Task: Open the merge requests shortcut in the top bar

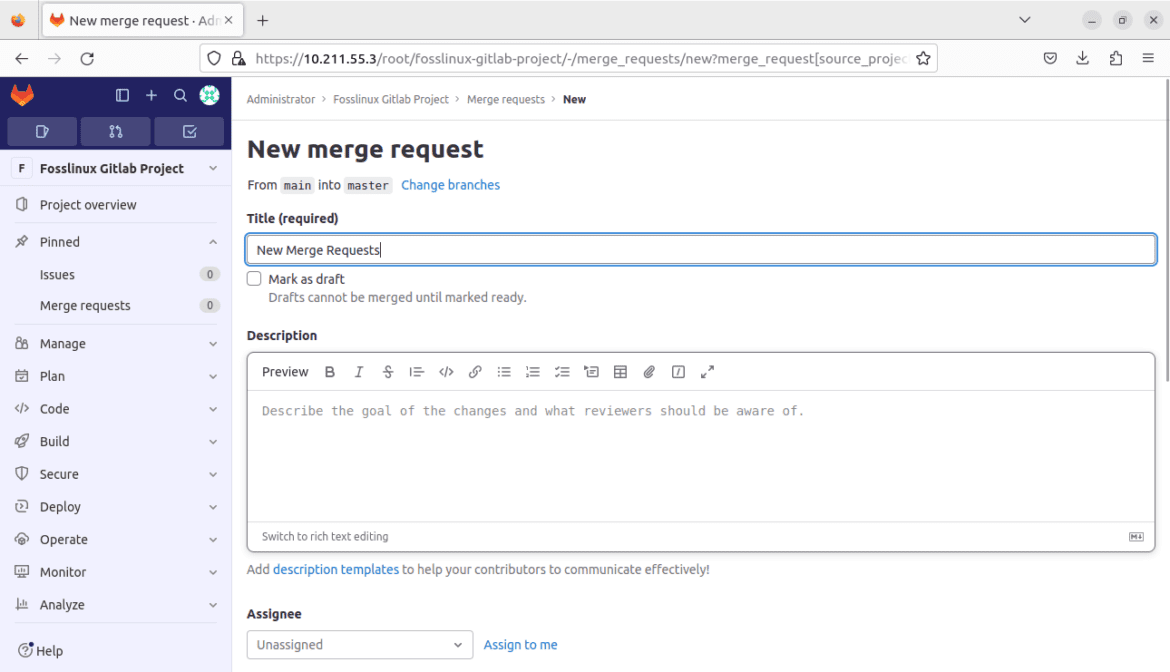Action: 115,131
